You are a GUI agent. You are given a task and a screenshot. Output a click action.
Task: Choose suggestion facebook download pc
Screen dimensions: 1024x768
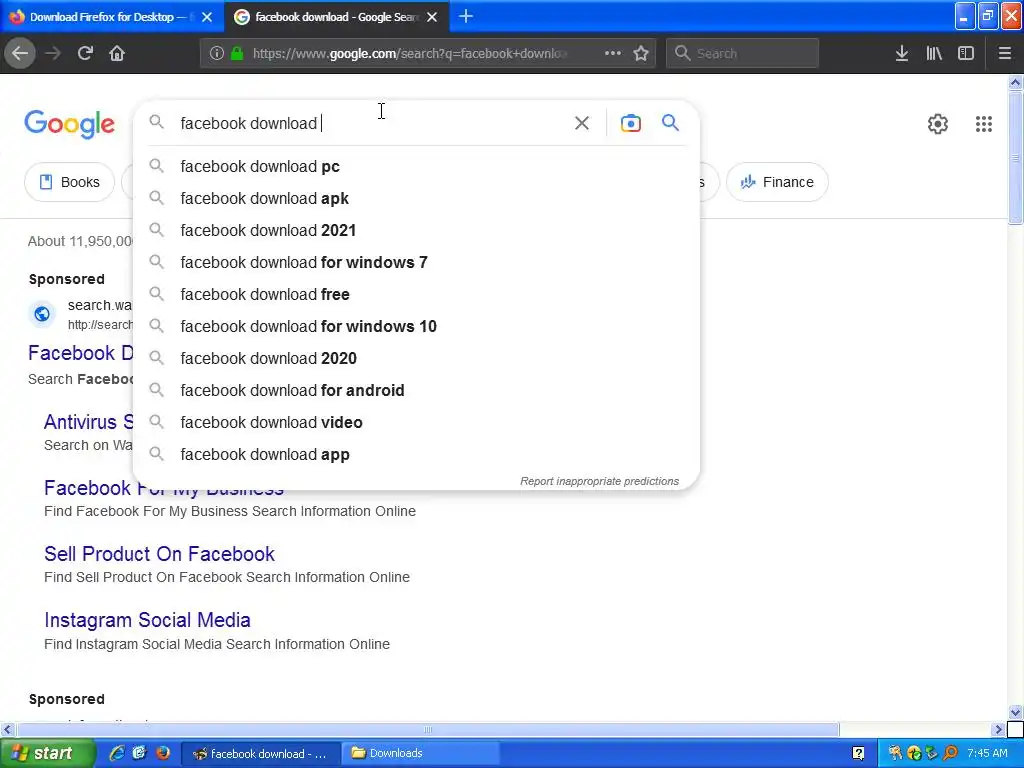[x=416, y=167]
